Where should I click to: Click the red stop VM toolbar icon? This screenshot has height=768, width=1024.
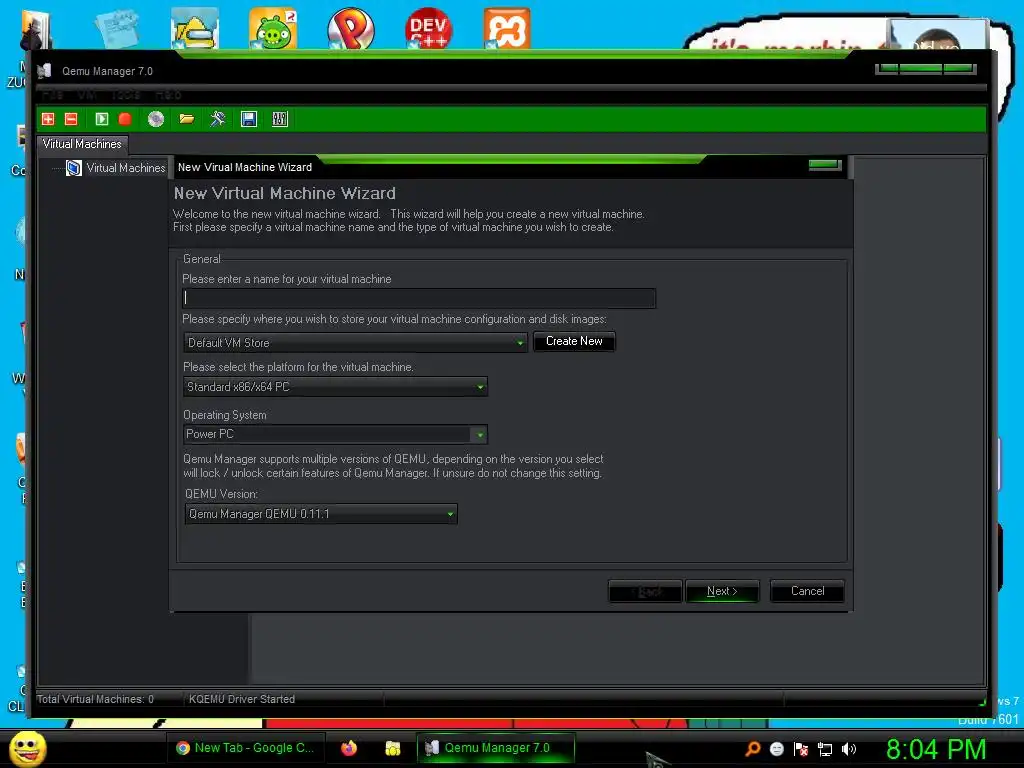click(125, 119)
